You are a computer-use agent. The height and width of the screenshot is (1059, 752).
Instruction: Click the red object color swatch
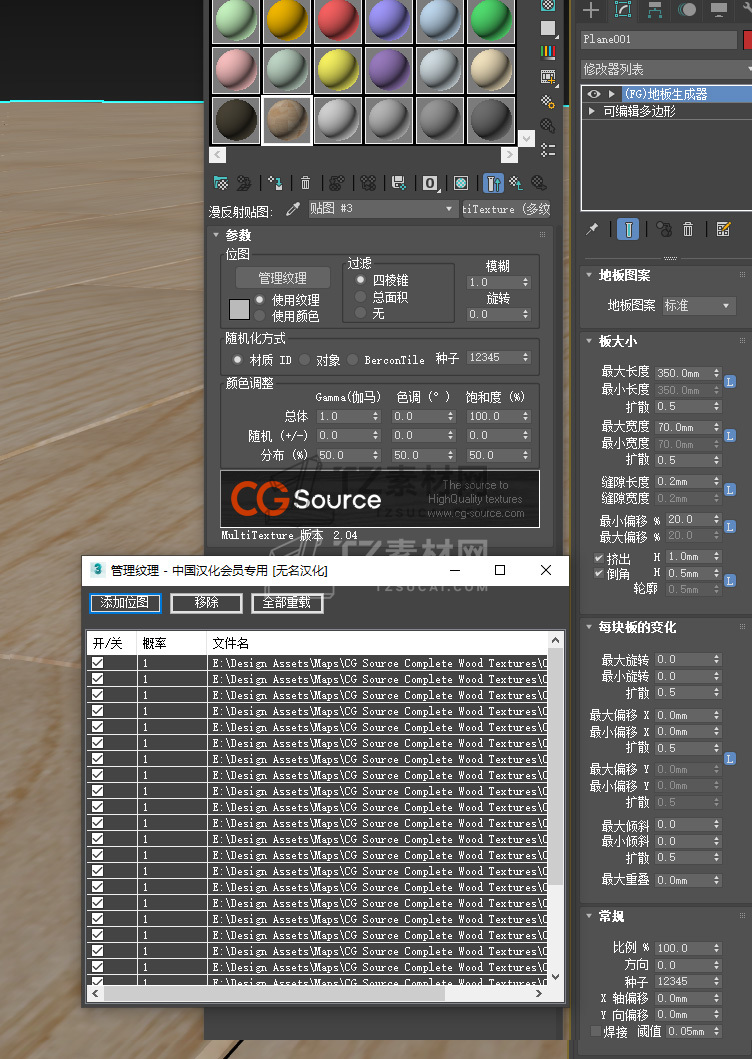point(747,40)
